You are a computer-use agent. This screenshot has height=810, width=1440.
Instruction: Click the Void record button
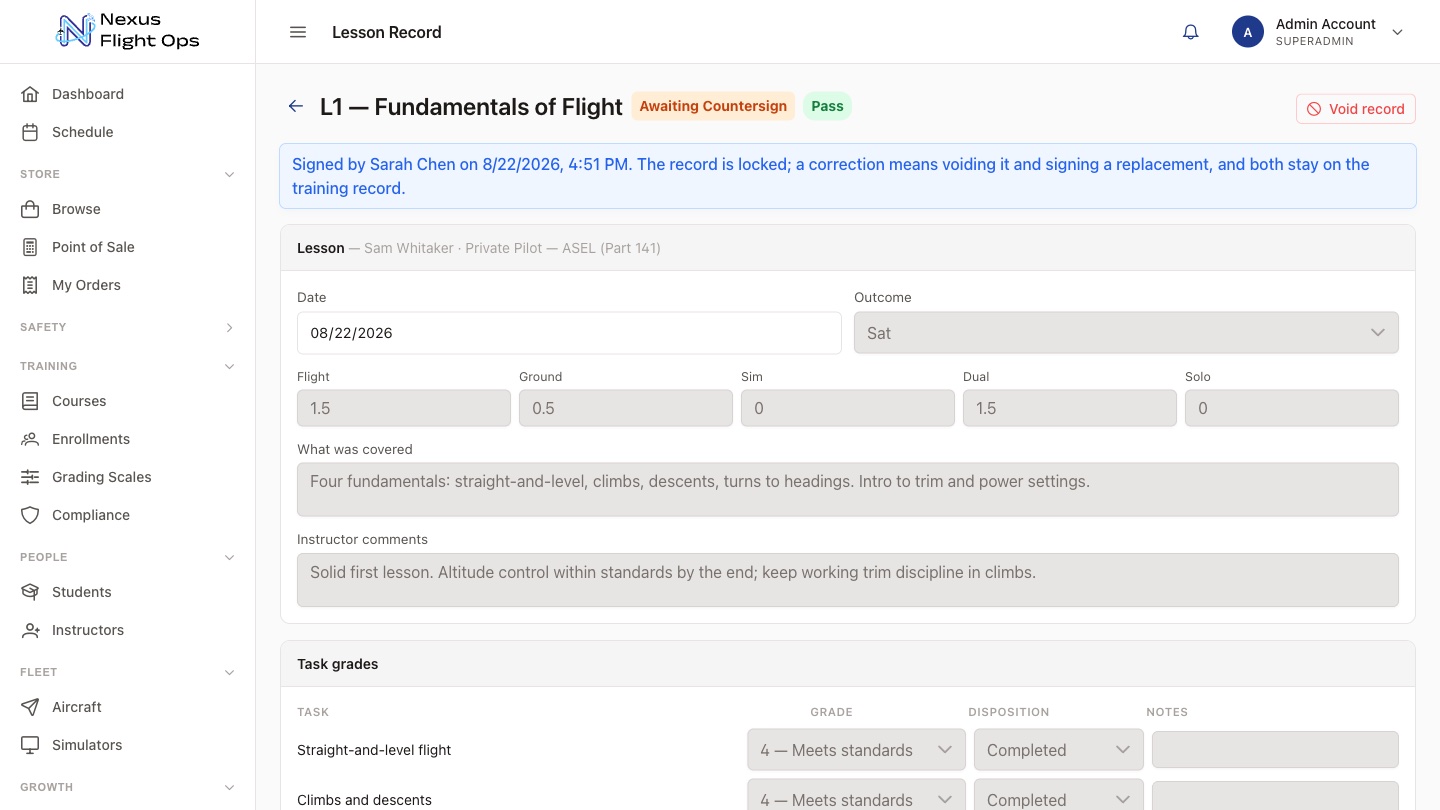coord(1356,109)
